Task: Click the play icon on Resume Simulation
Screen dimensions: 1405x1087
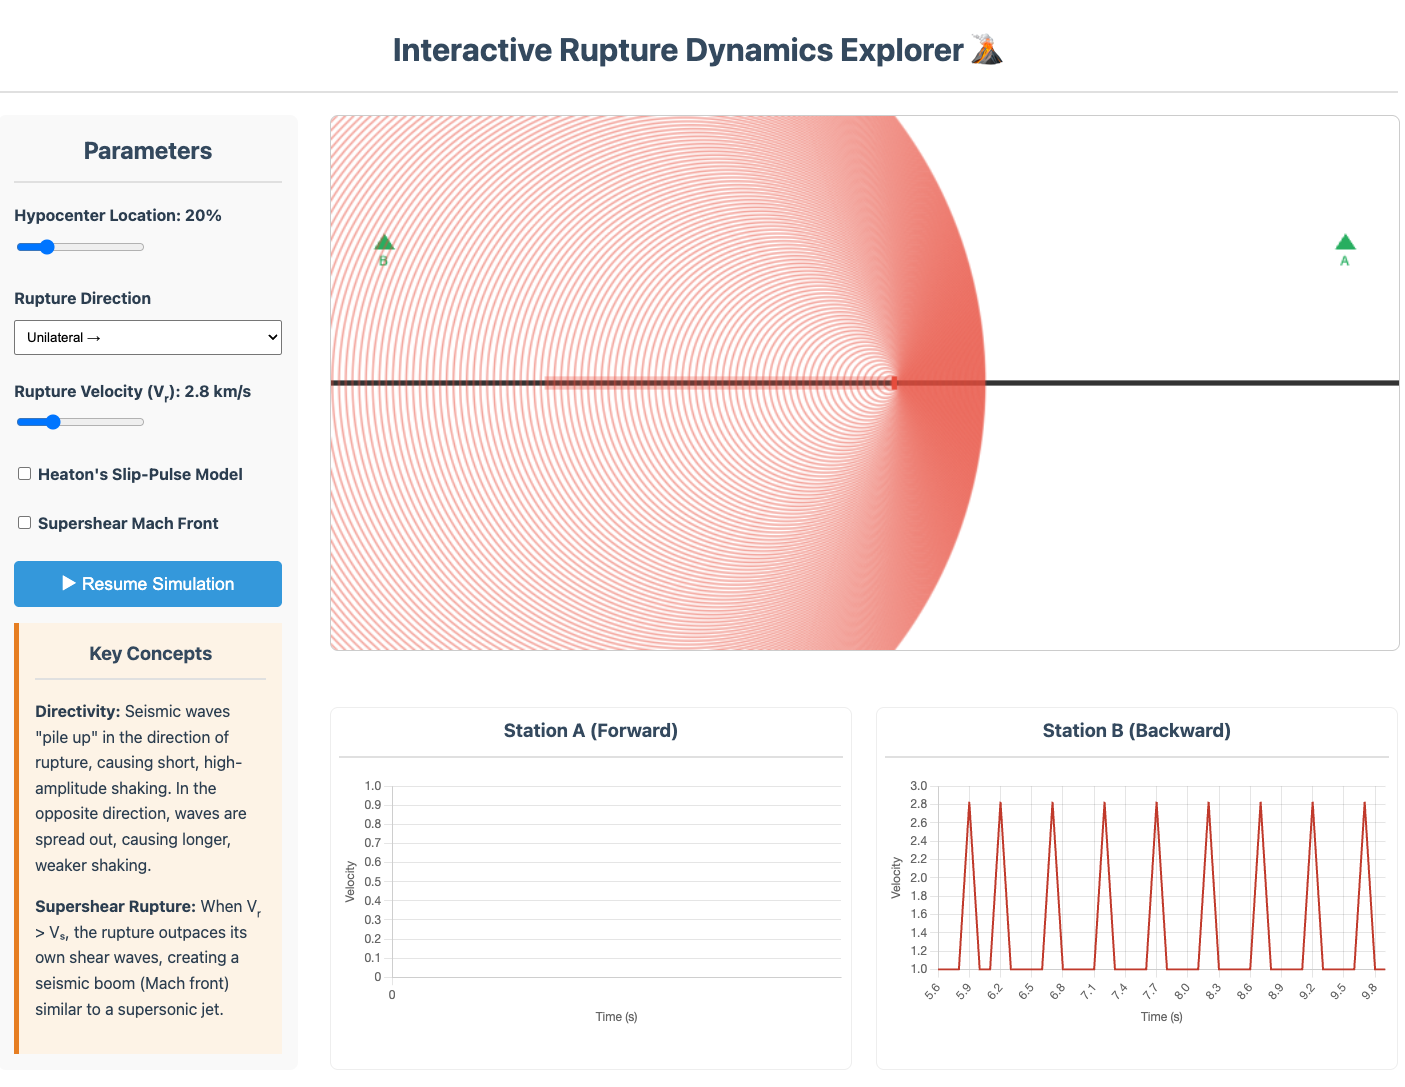Action: [70, 584]
